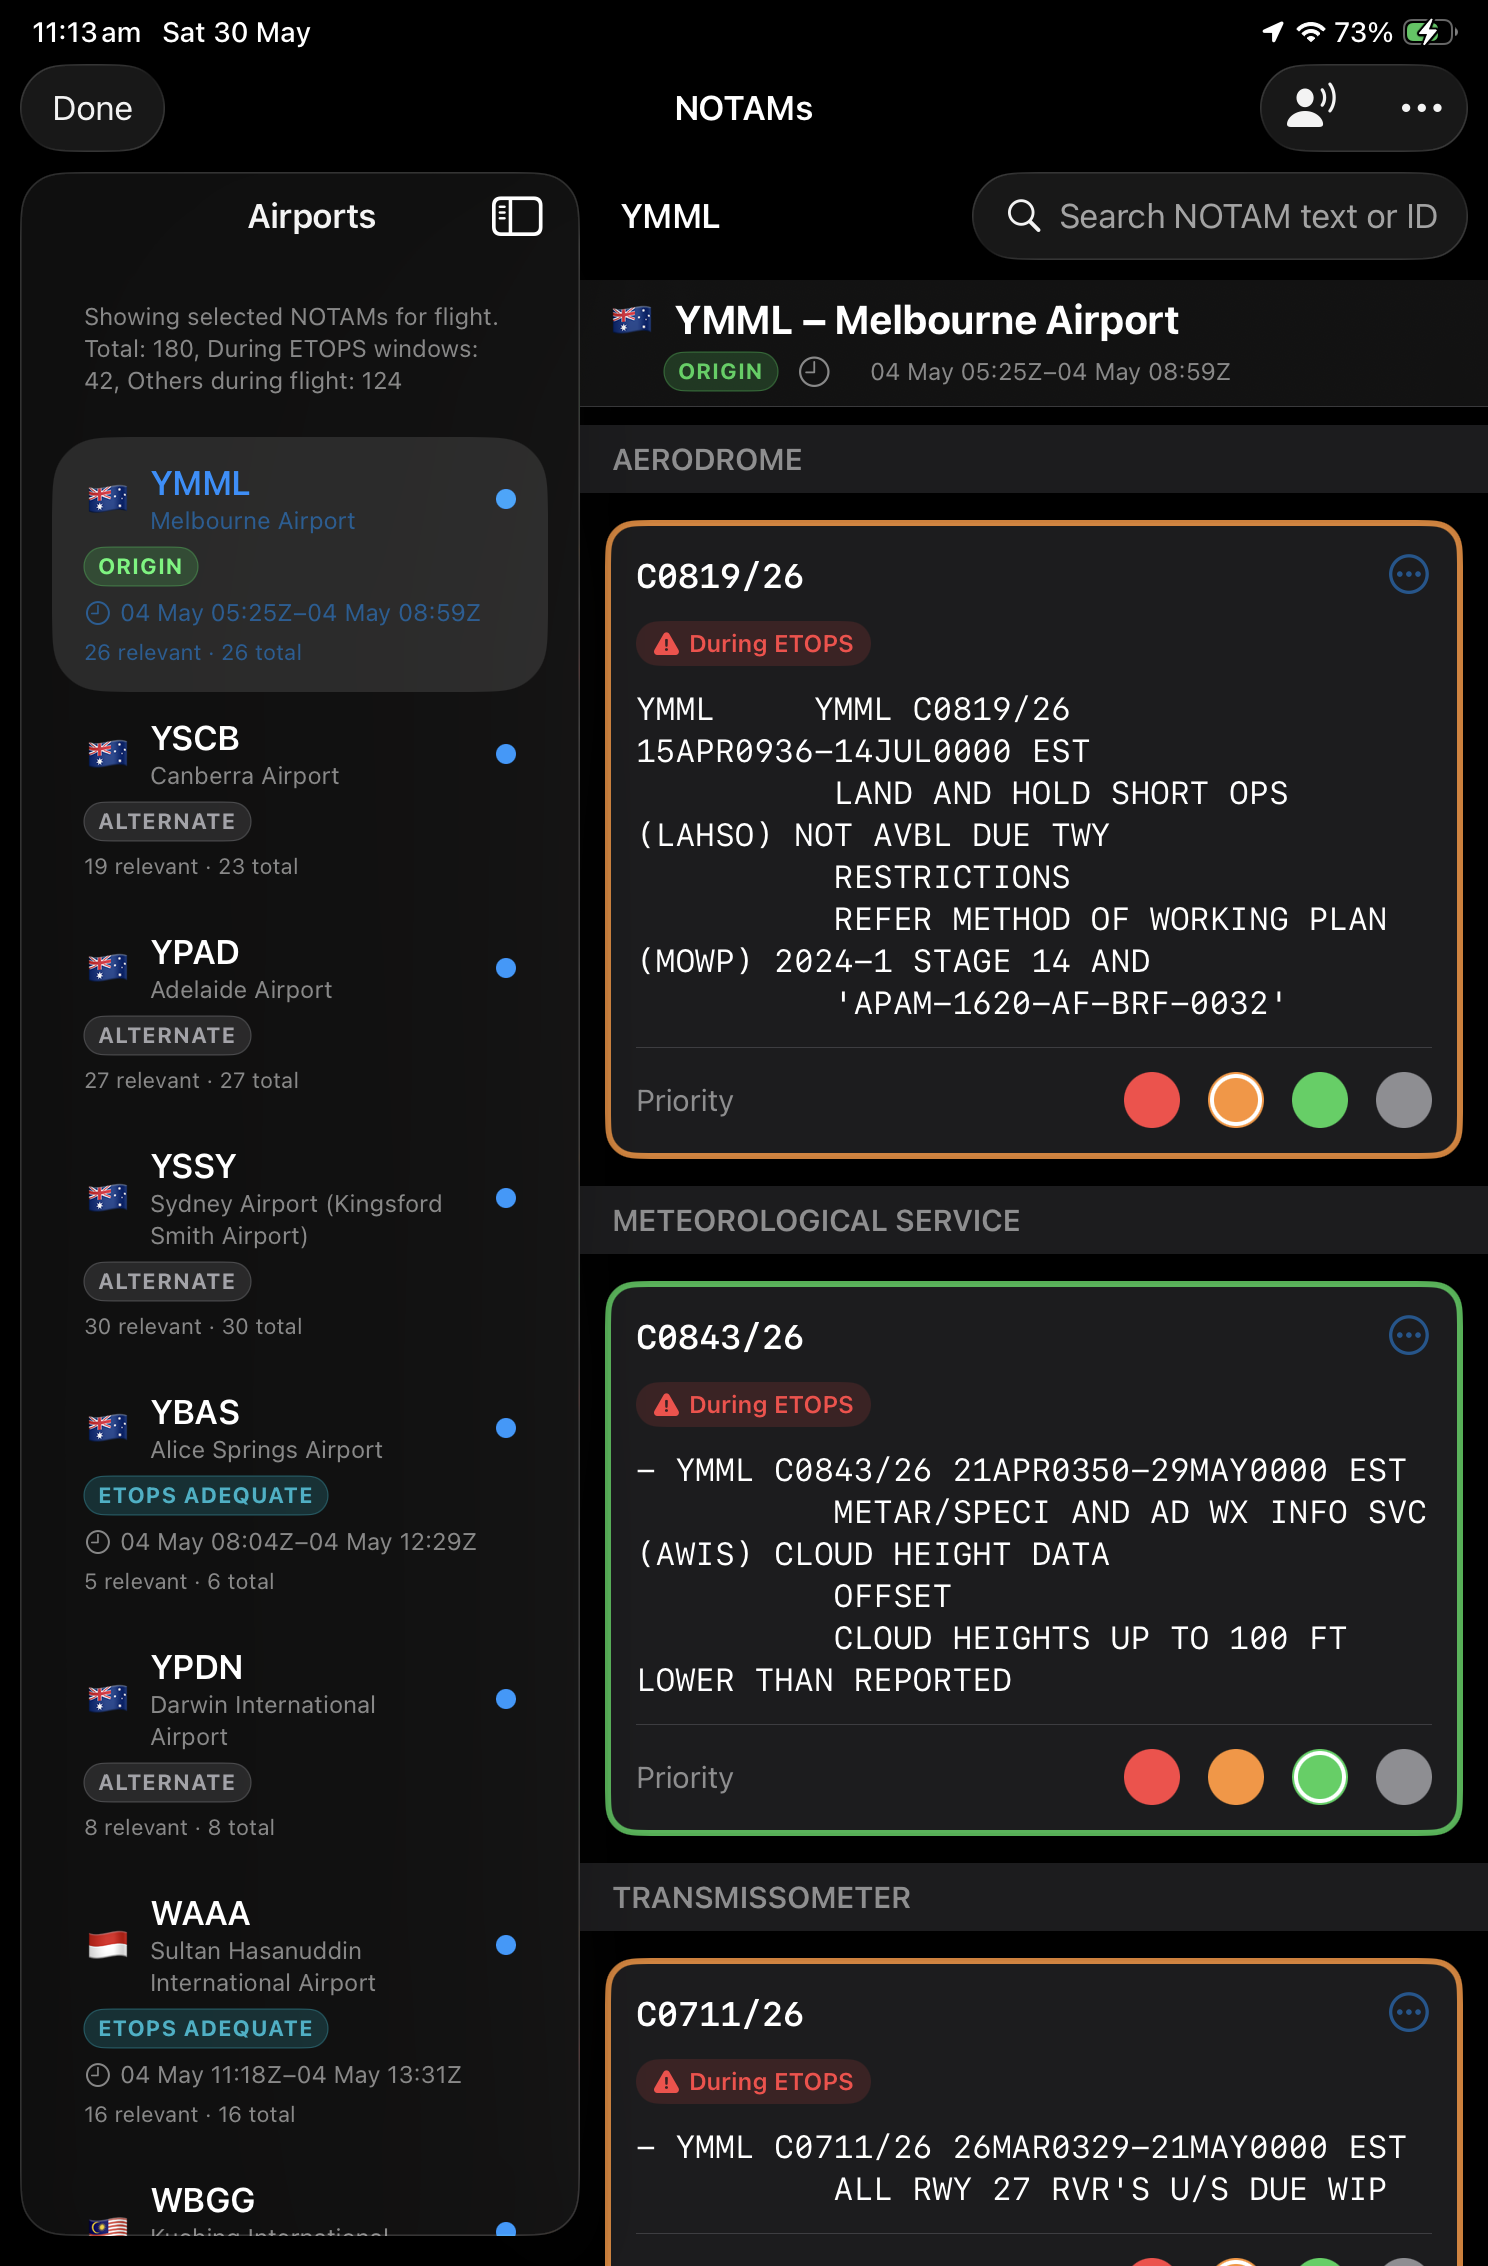Set C0843/26 priority to grey
This screenshot has width=1488, height=2266.
(x=1404, y=1777)
